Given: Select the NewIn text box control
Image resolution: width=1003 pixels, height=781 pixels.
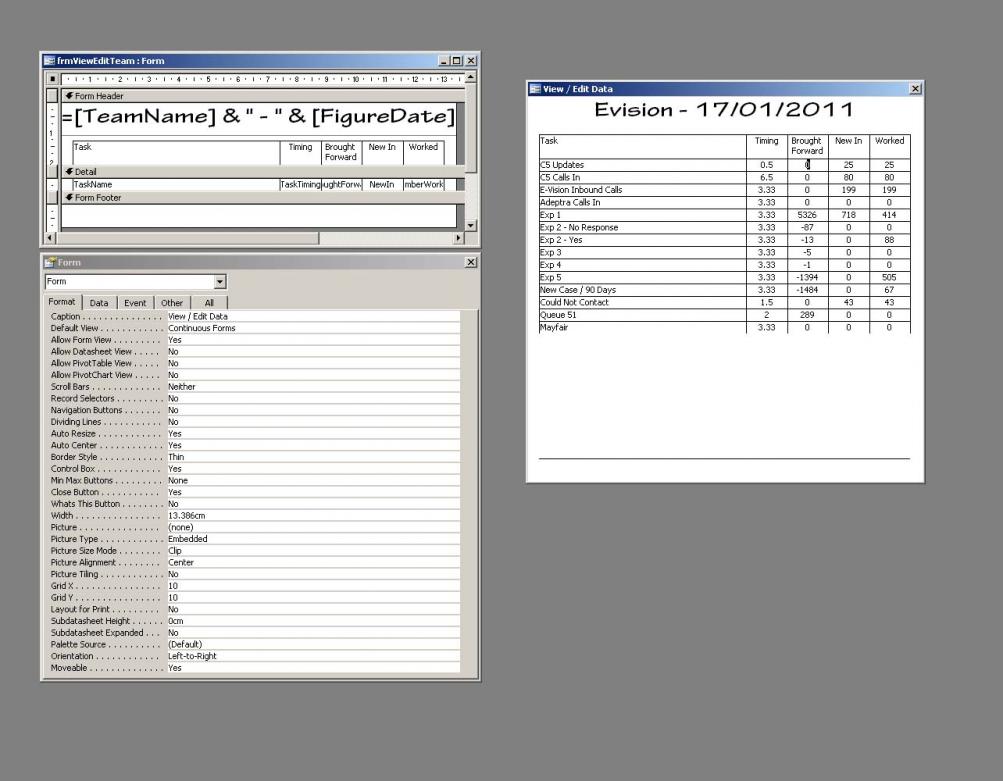Looking at the screenshot, I should coord(382,185).
